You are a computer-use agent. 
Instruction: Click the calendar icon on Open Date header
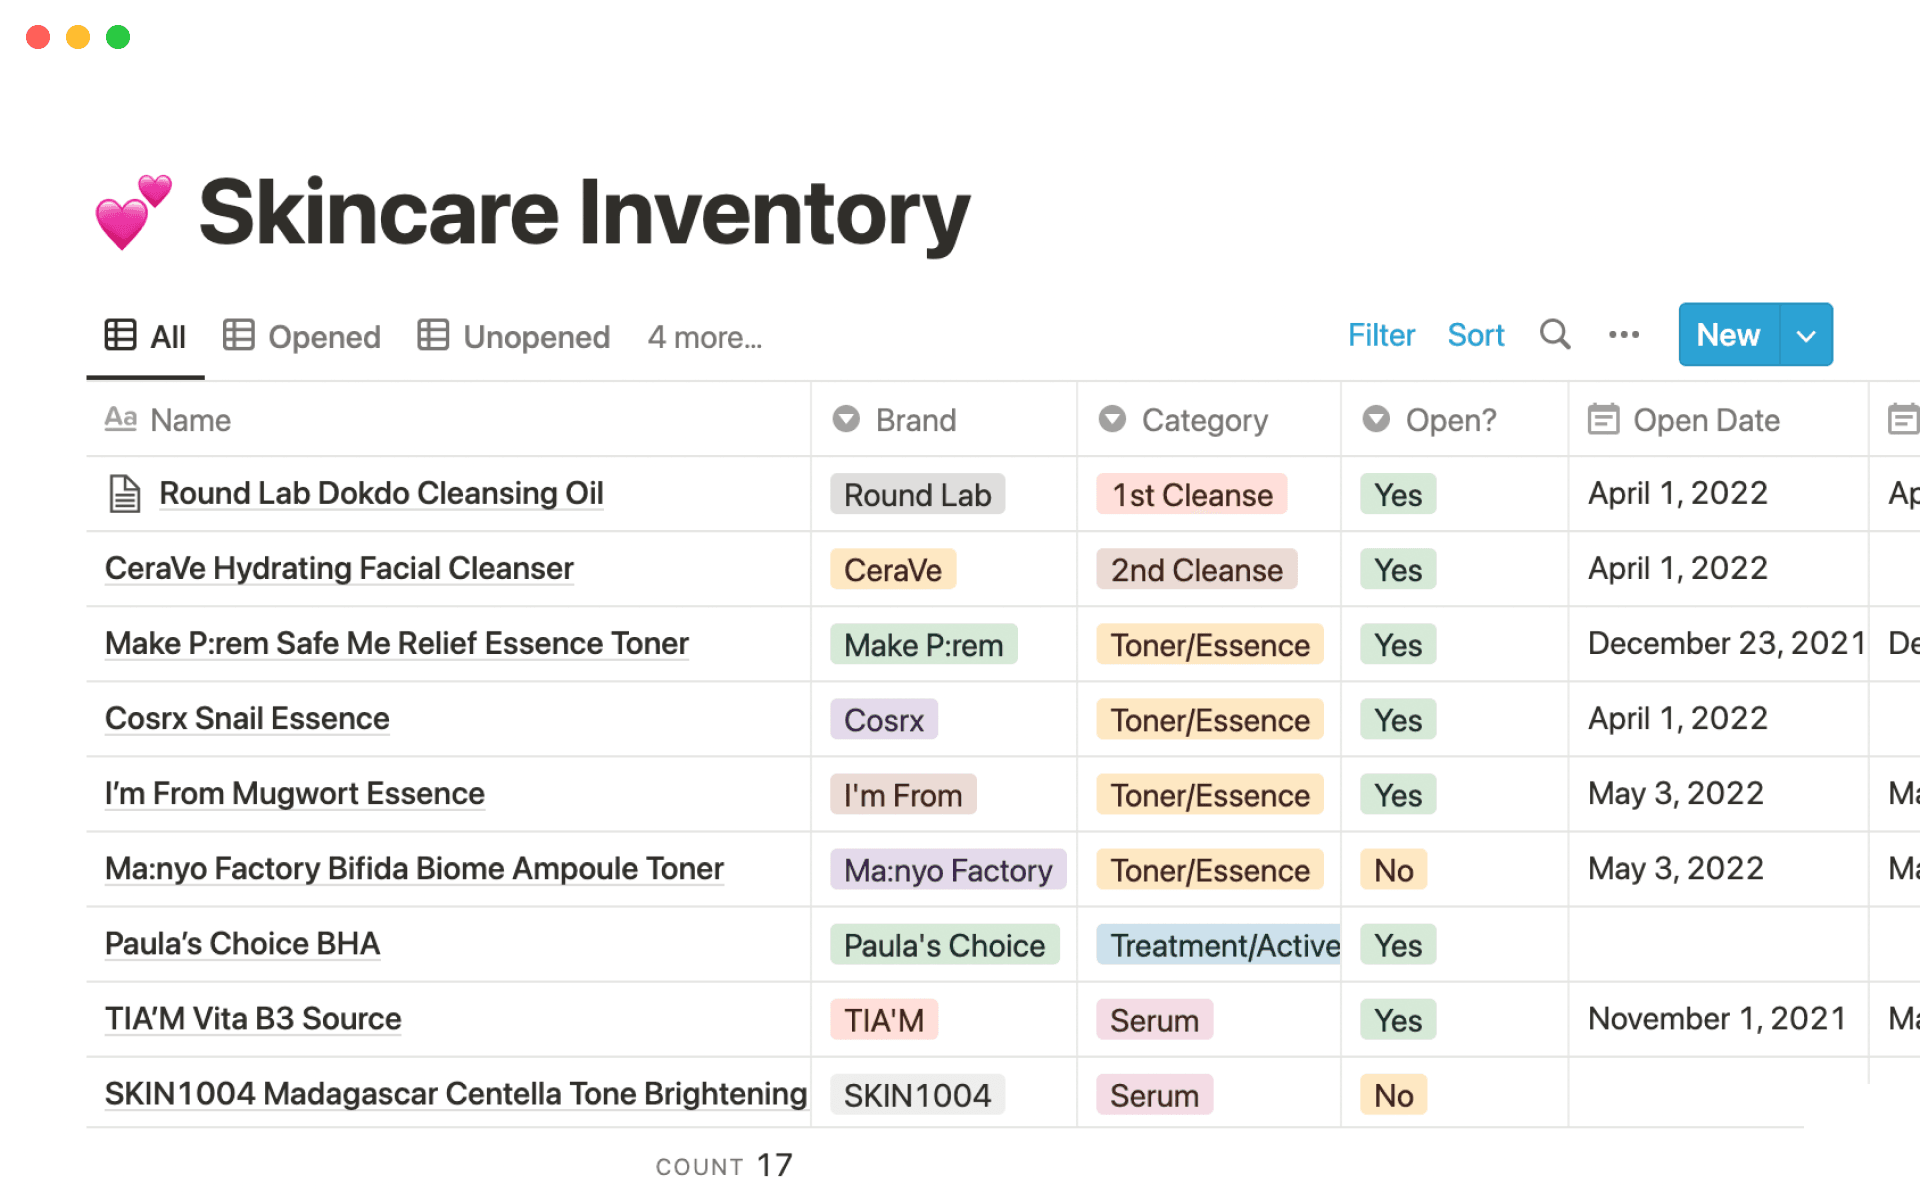tap(1603, 420)
